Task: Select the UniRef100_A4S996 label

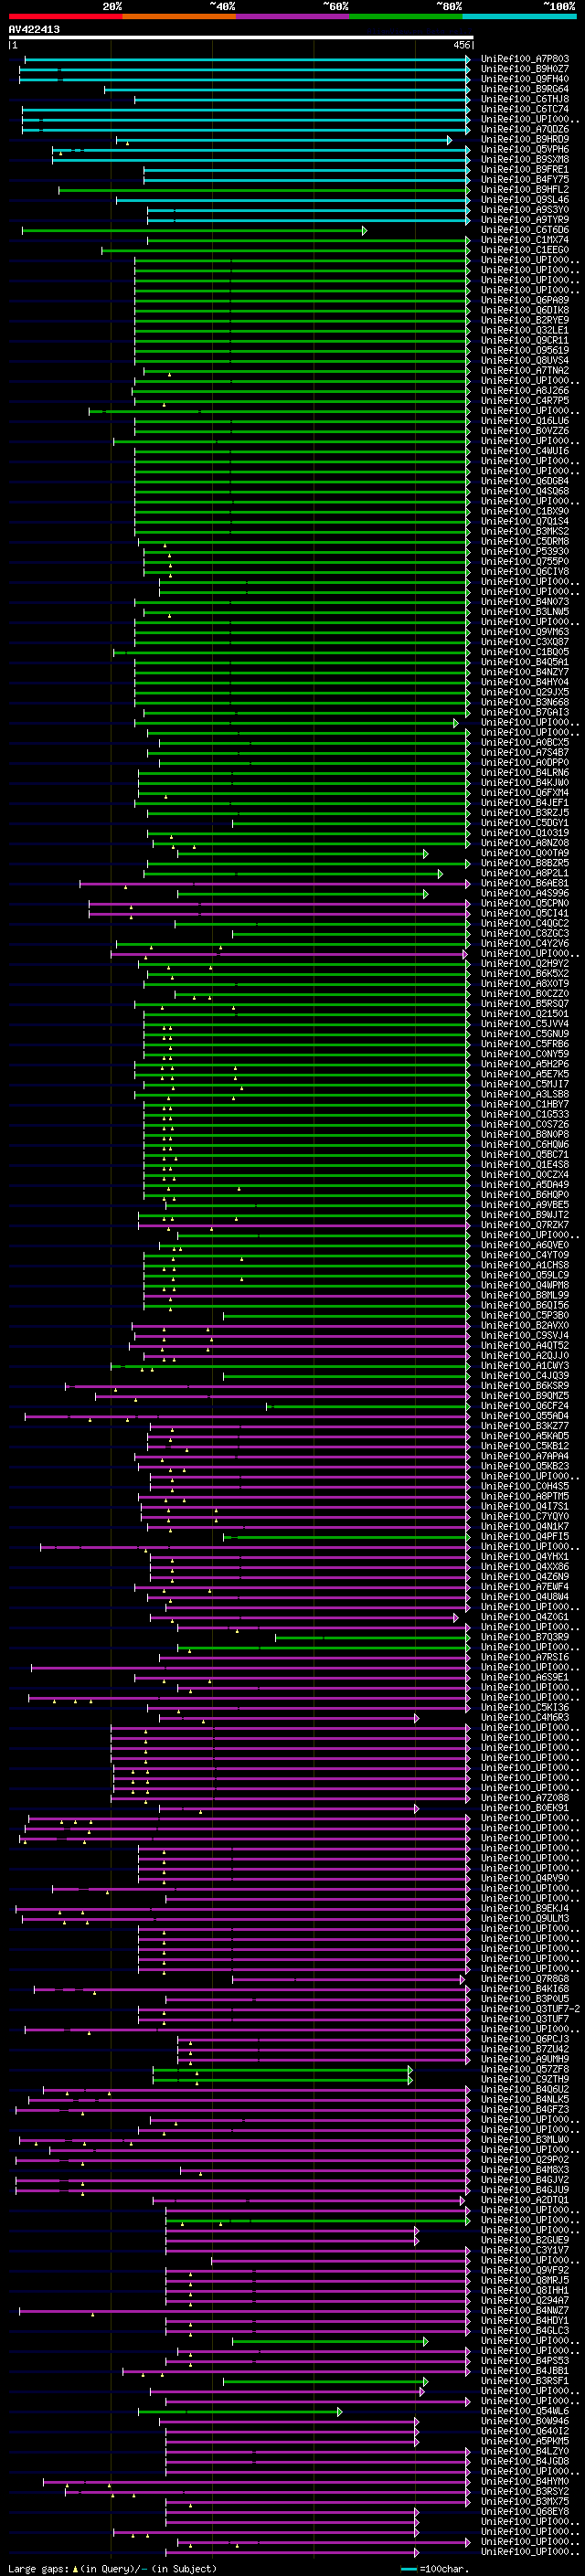Action: pos(525,894)
